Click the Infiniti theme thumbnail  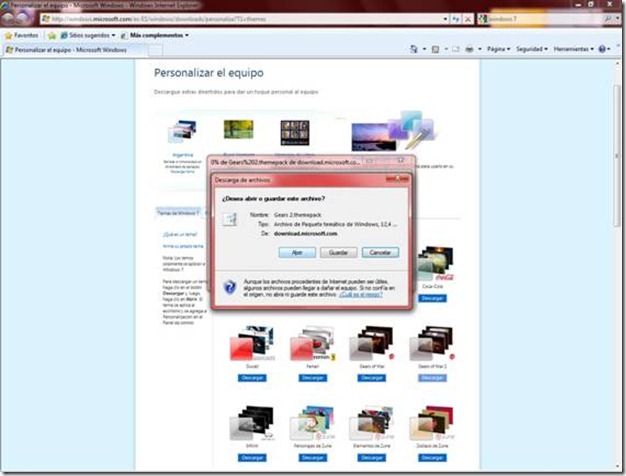[252, 423]
